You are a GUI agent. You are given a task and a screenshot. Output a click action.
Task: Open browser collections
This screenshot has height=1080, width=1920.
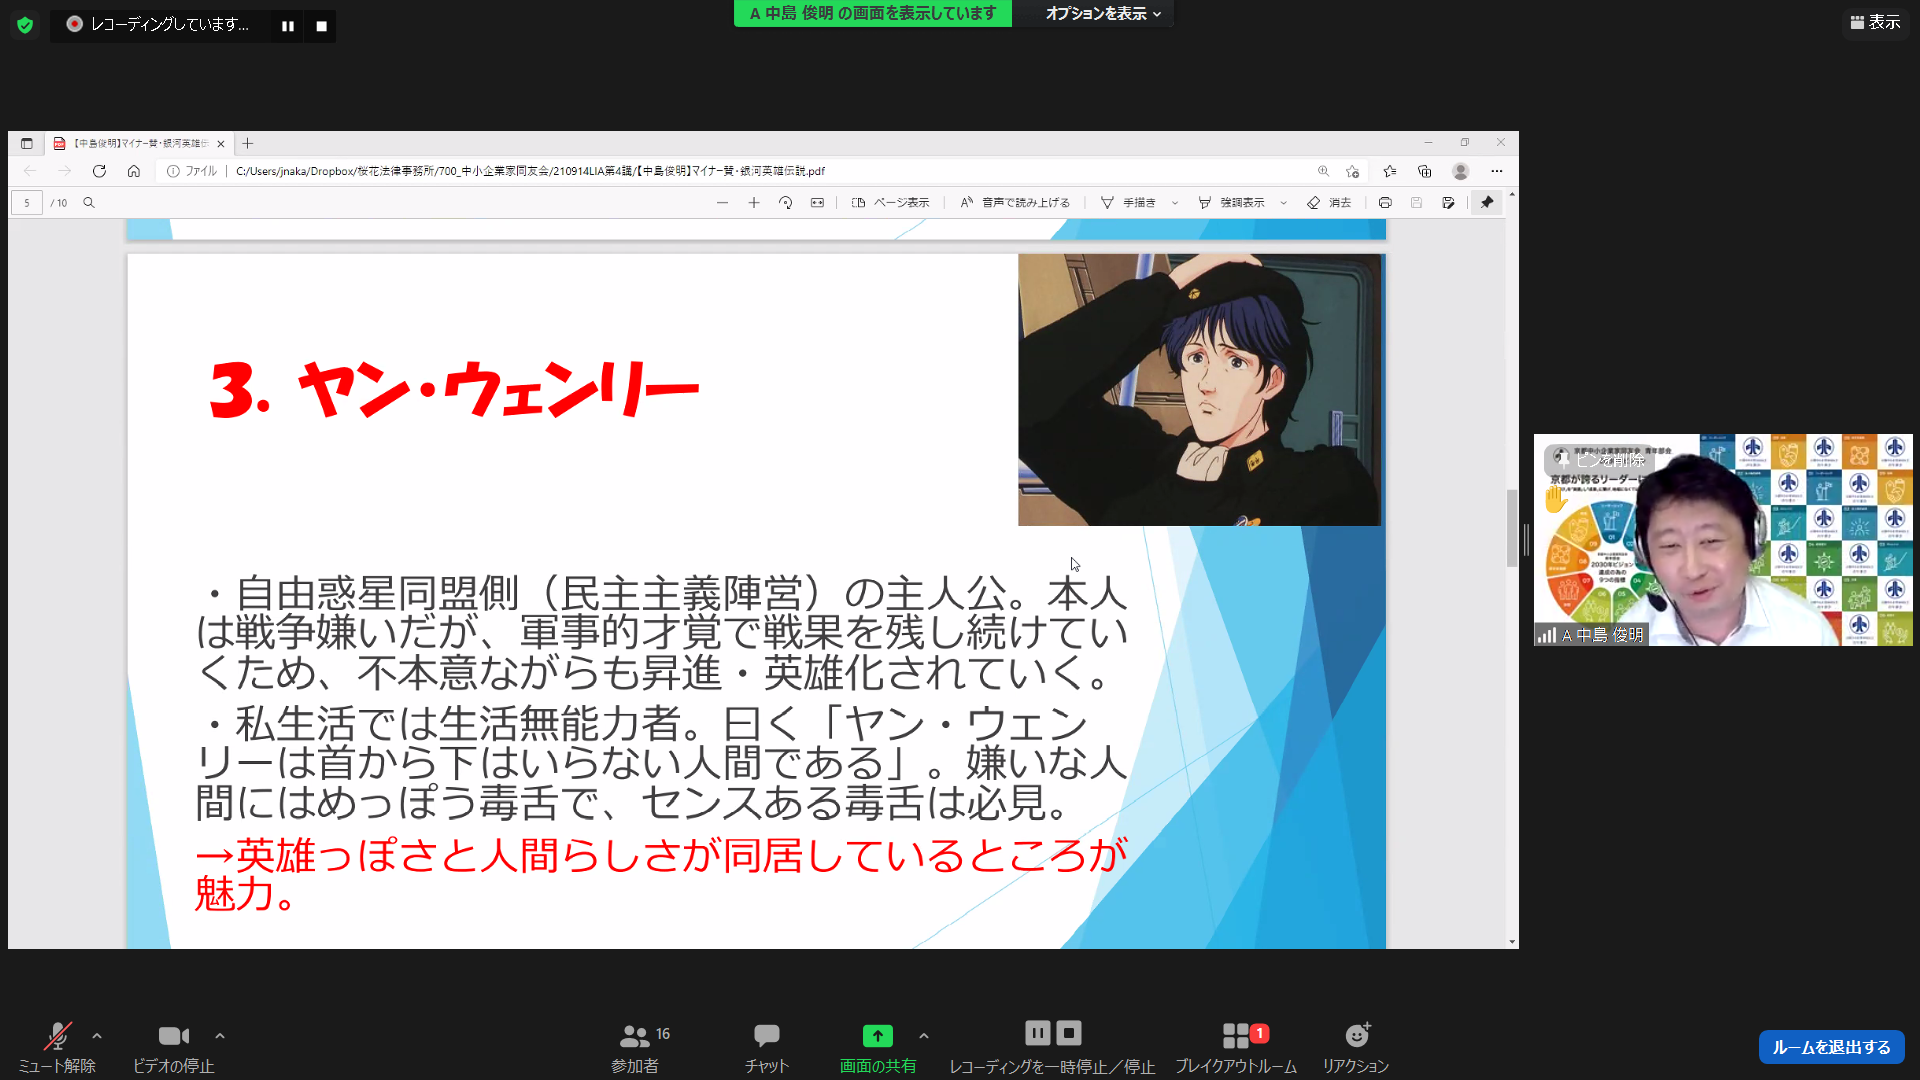coord(1425,172)
